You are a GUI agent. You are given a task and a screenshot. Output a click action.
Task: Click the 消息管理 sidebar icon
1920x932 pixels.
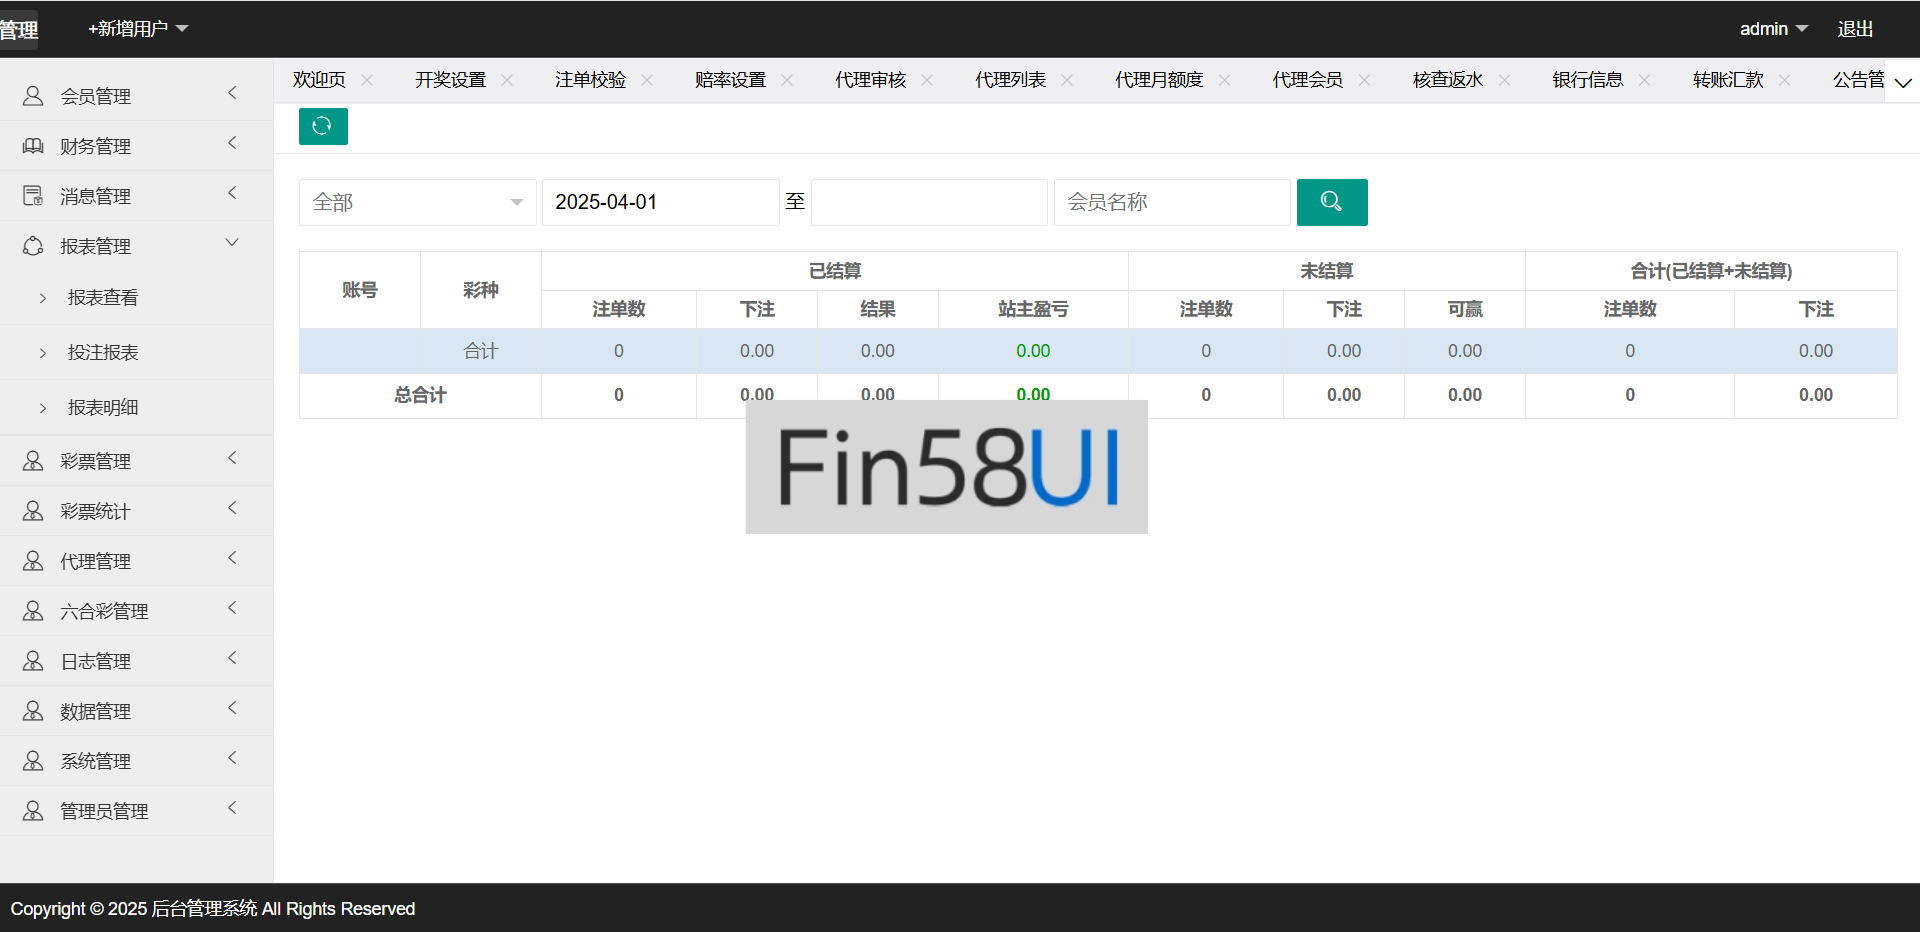coord(33,196)
